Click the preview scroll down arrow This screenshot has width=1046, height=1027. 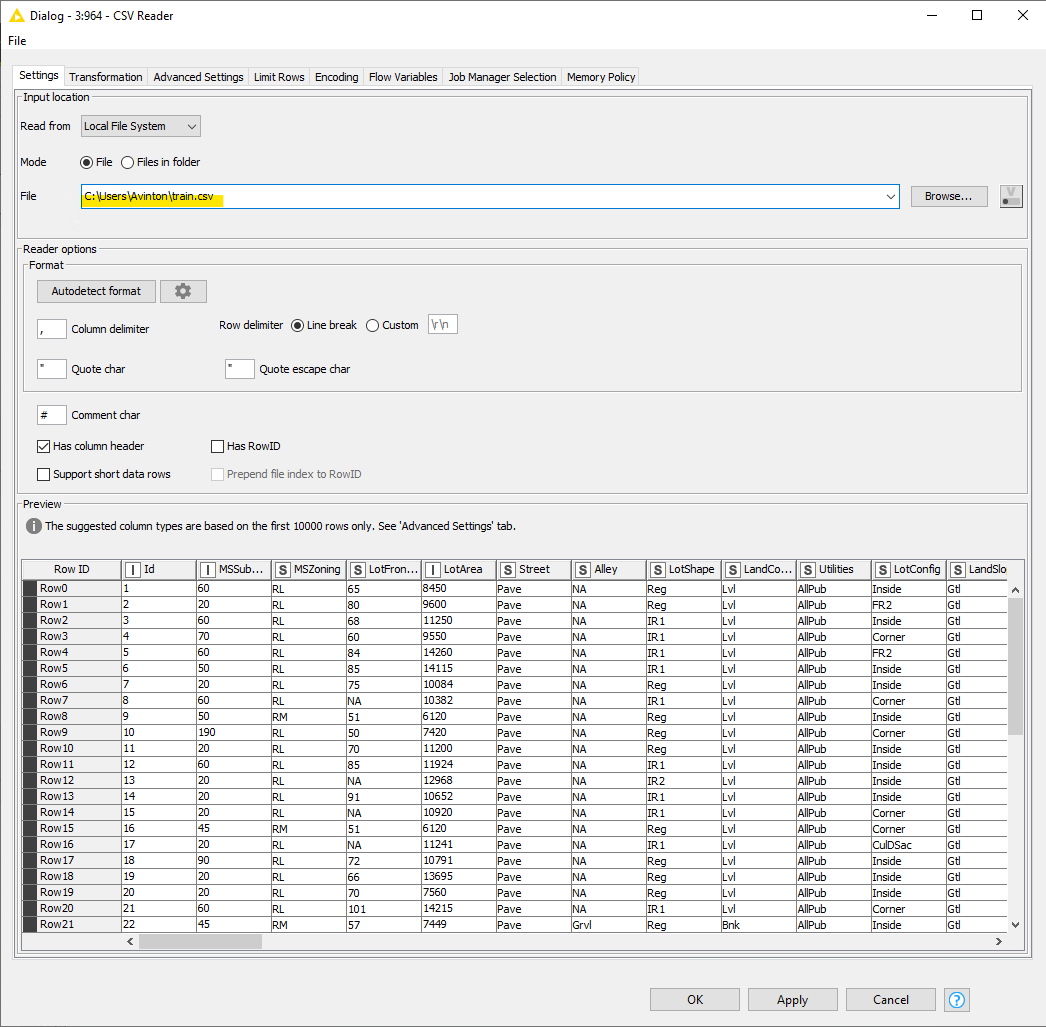1015,924
